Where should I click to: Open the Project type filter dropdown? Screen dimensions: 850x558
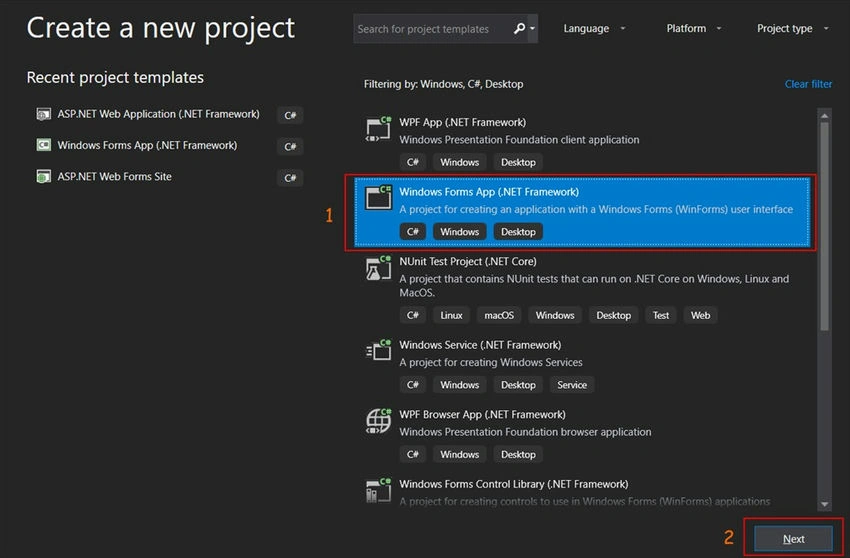[793, 28]
